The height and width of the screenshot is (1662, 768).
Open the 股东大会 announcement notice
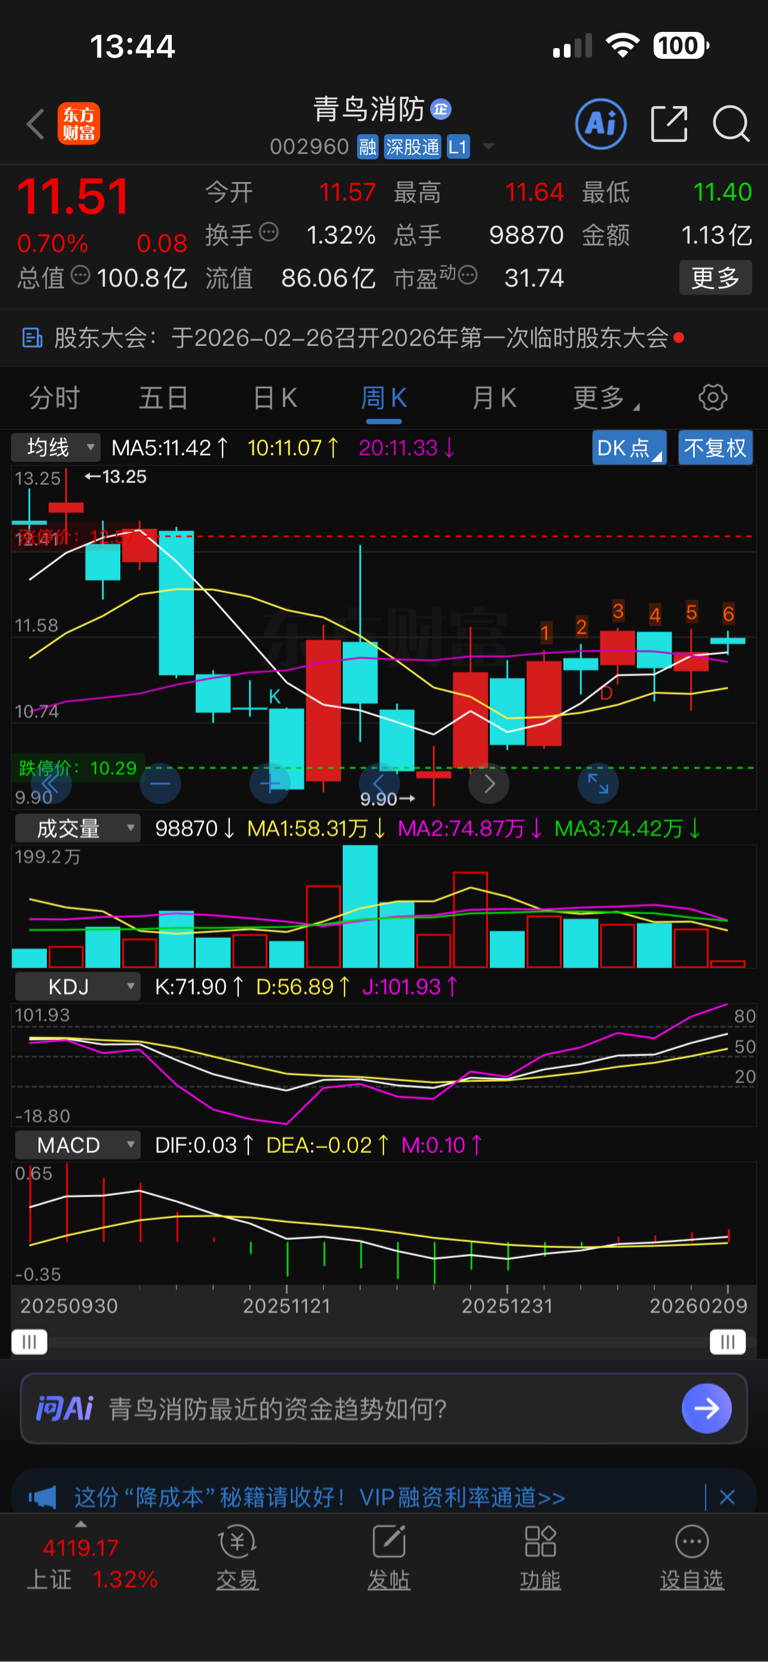pyautogui.click(x=384, y=338)
